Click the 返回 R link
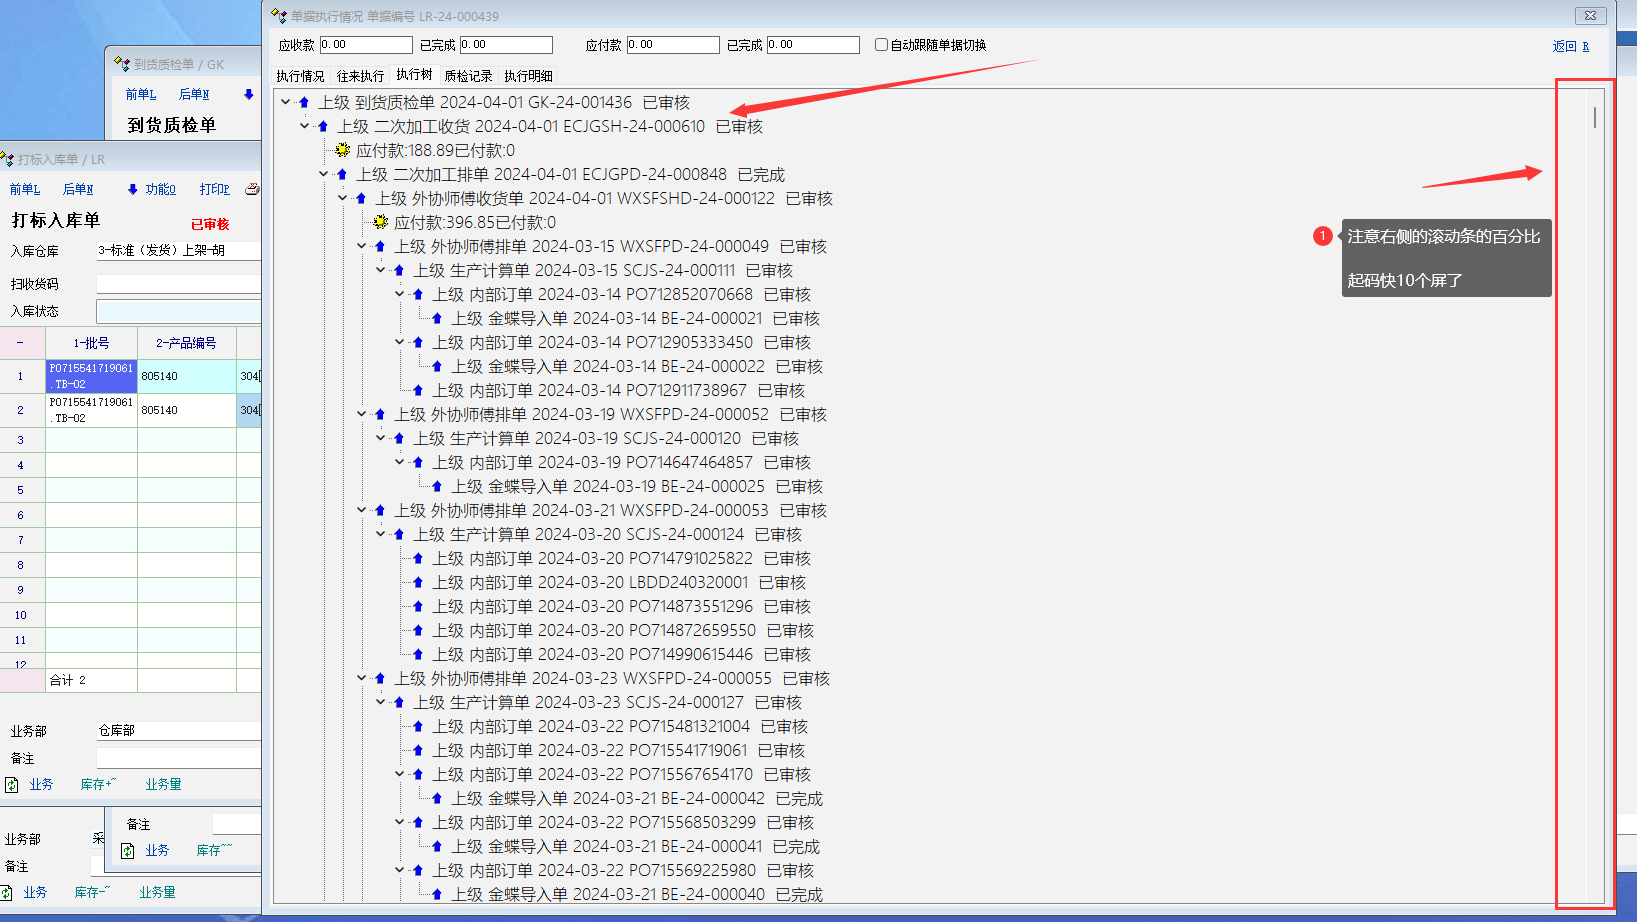Image resolution: width=1637 pixels, height=922 pixels. [x=1570, y=46]
